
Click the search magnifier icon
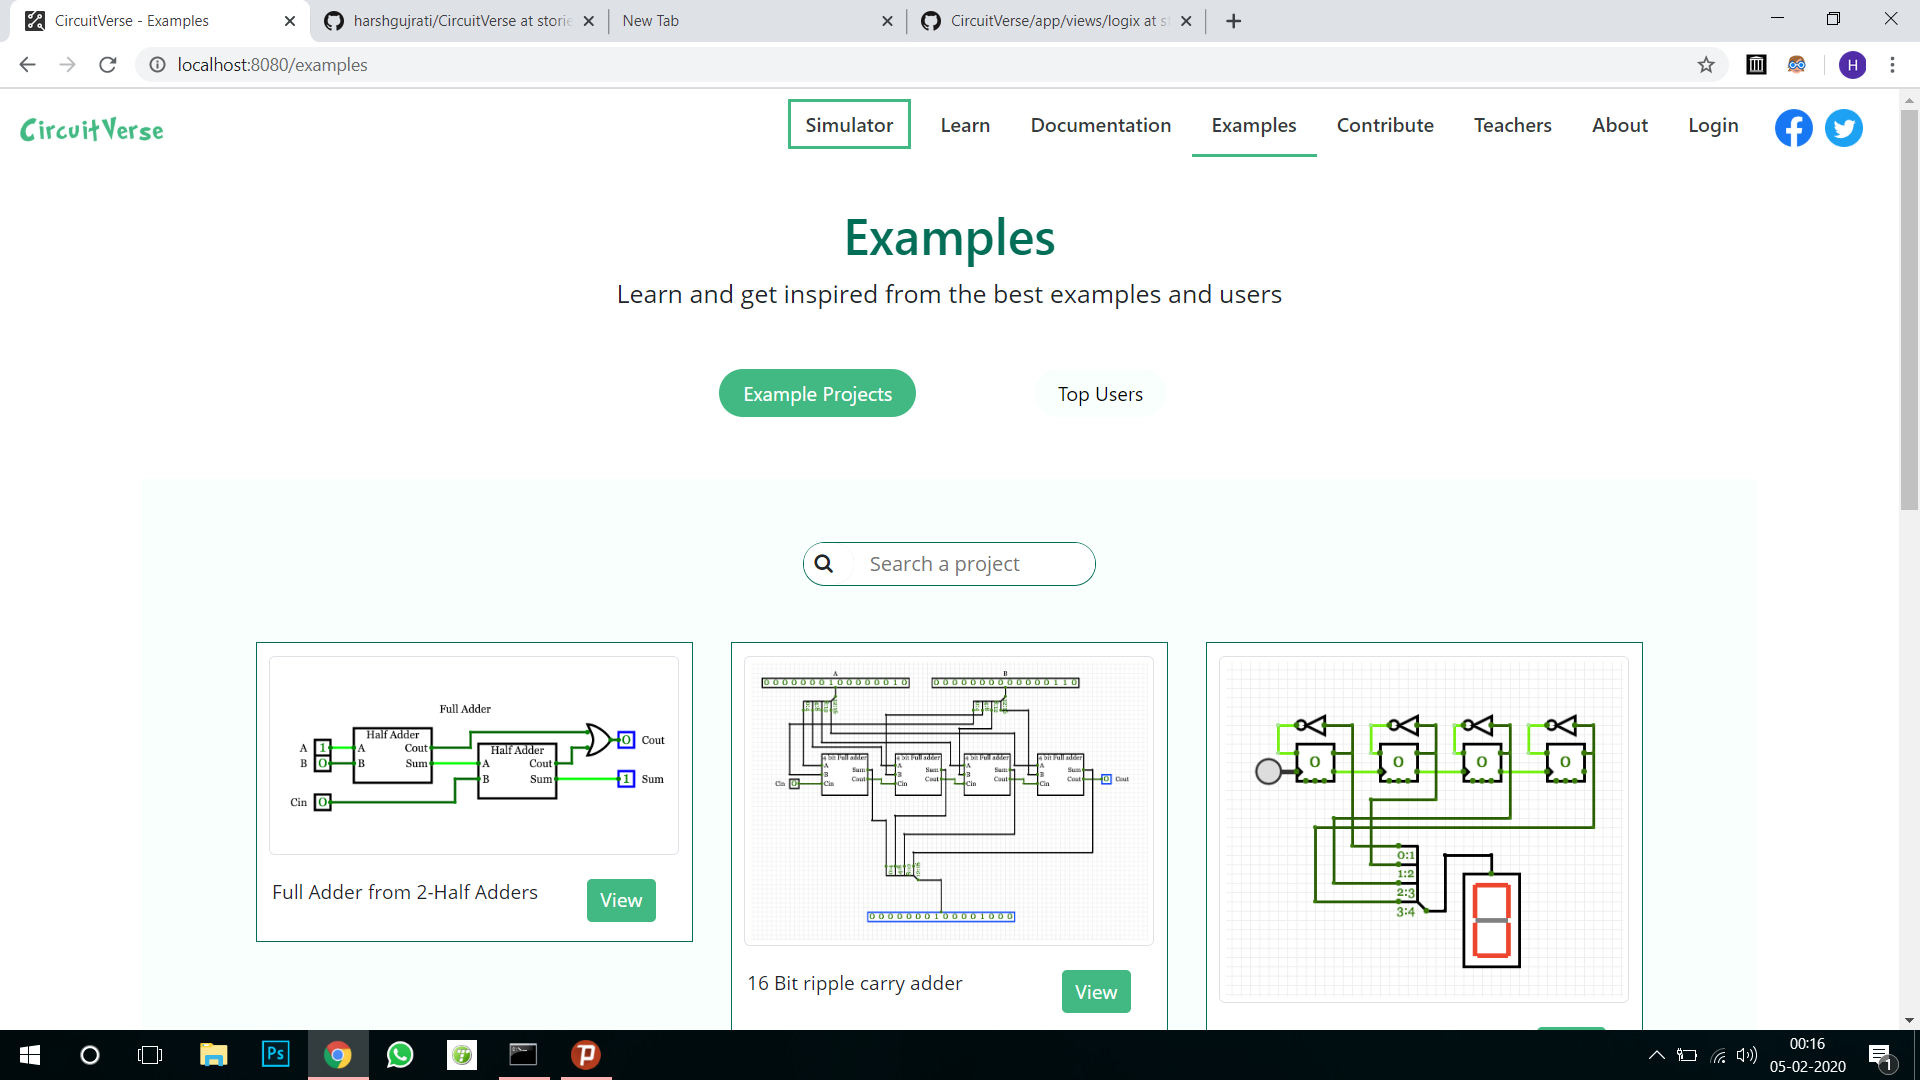(x=825, y=563)
